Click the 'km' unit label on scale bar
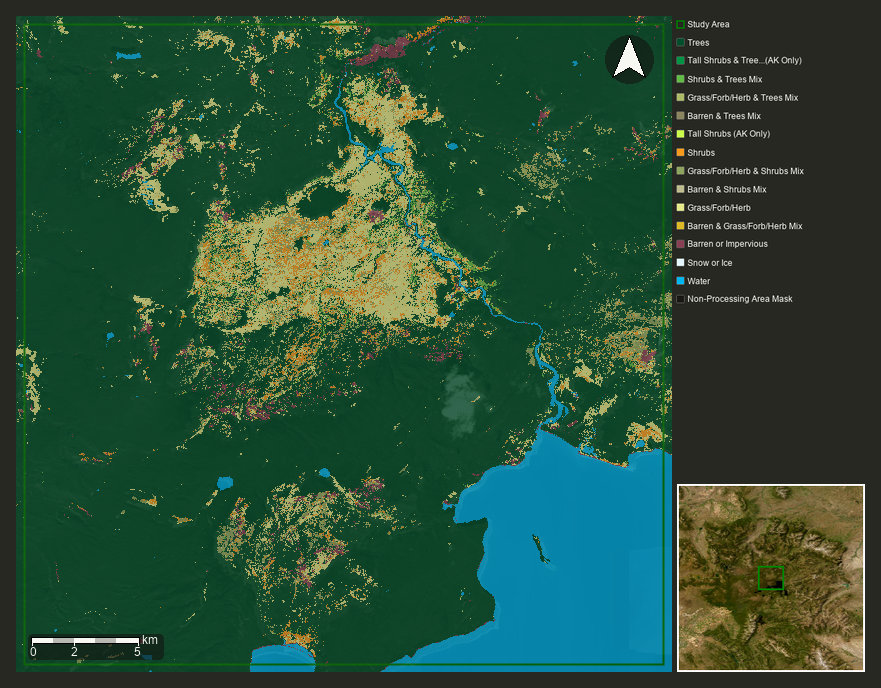Image resolution: width=881 pixels, height=688 pixels. pos(149,640)
